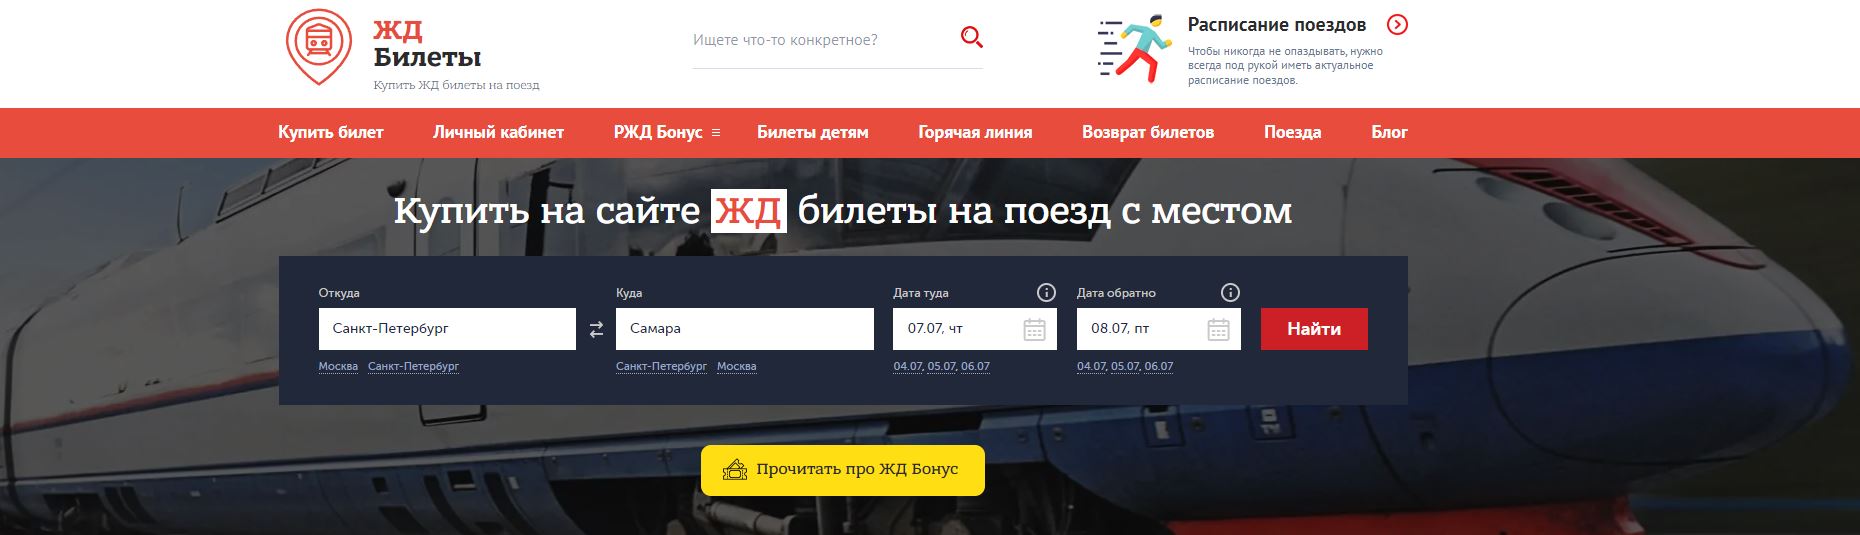Viewport: 1860px width, 535px height.
Task: Choose 05.07 quick date under Дата туда
Action: [x=941, y=366]
